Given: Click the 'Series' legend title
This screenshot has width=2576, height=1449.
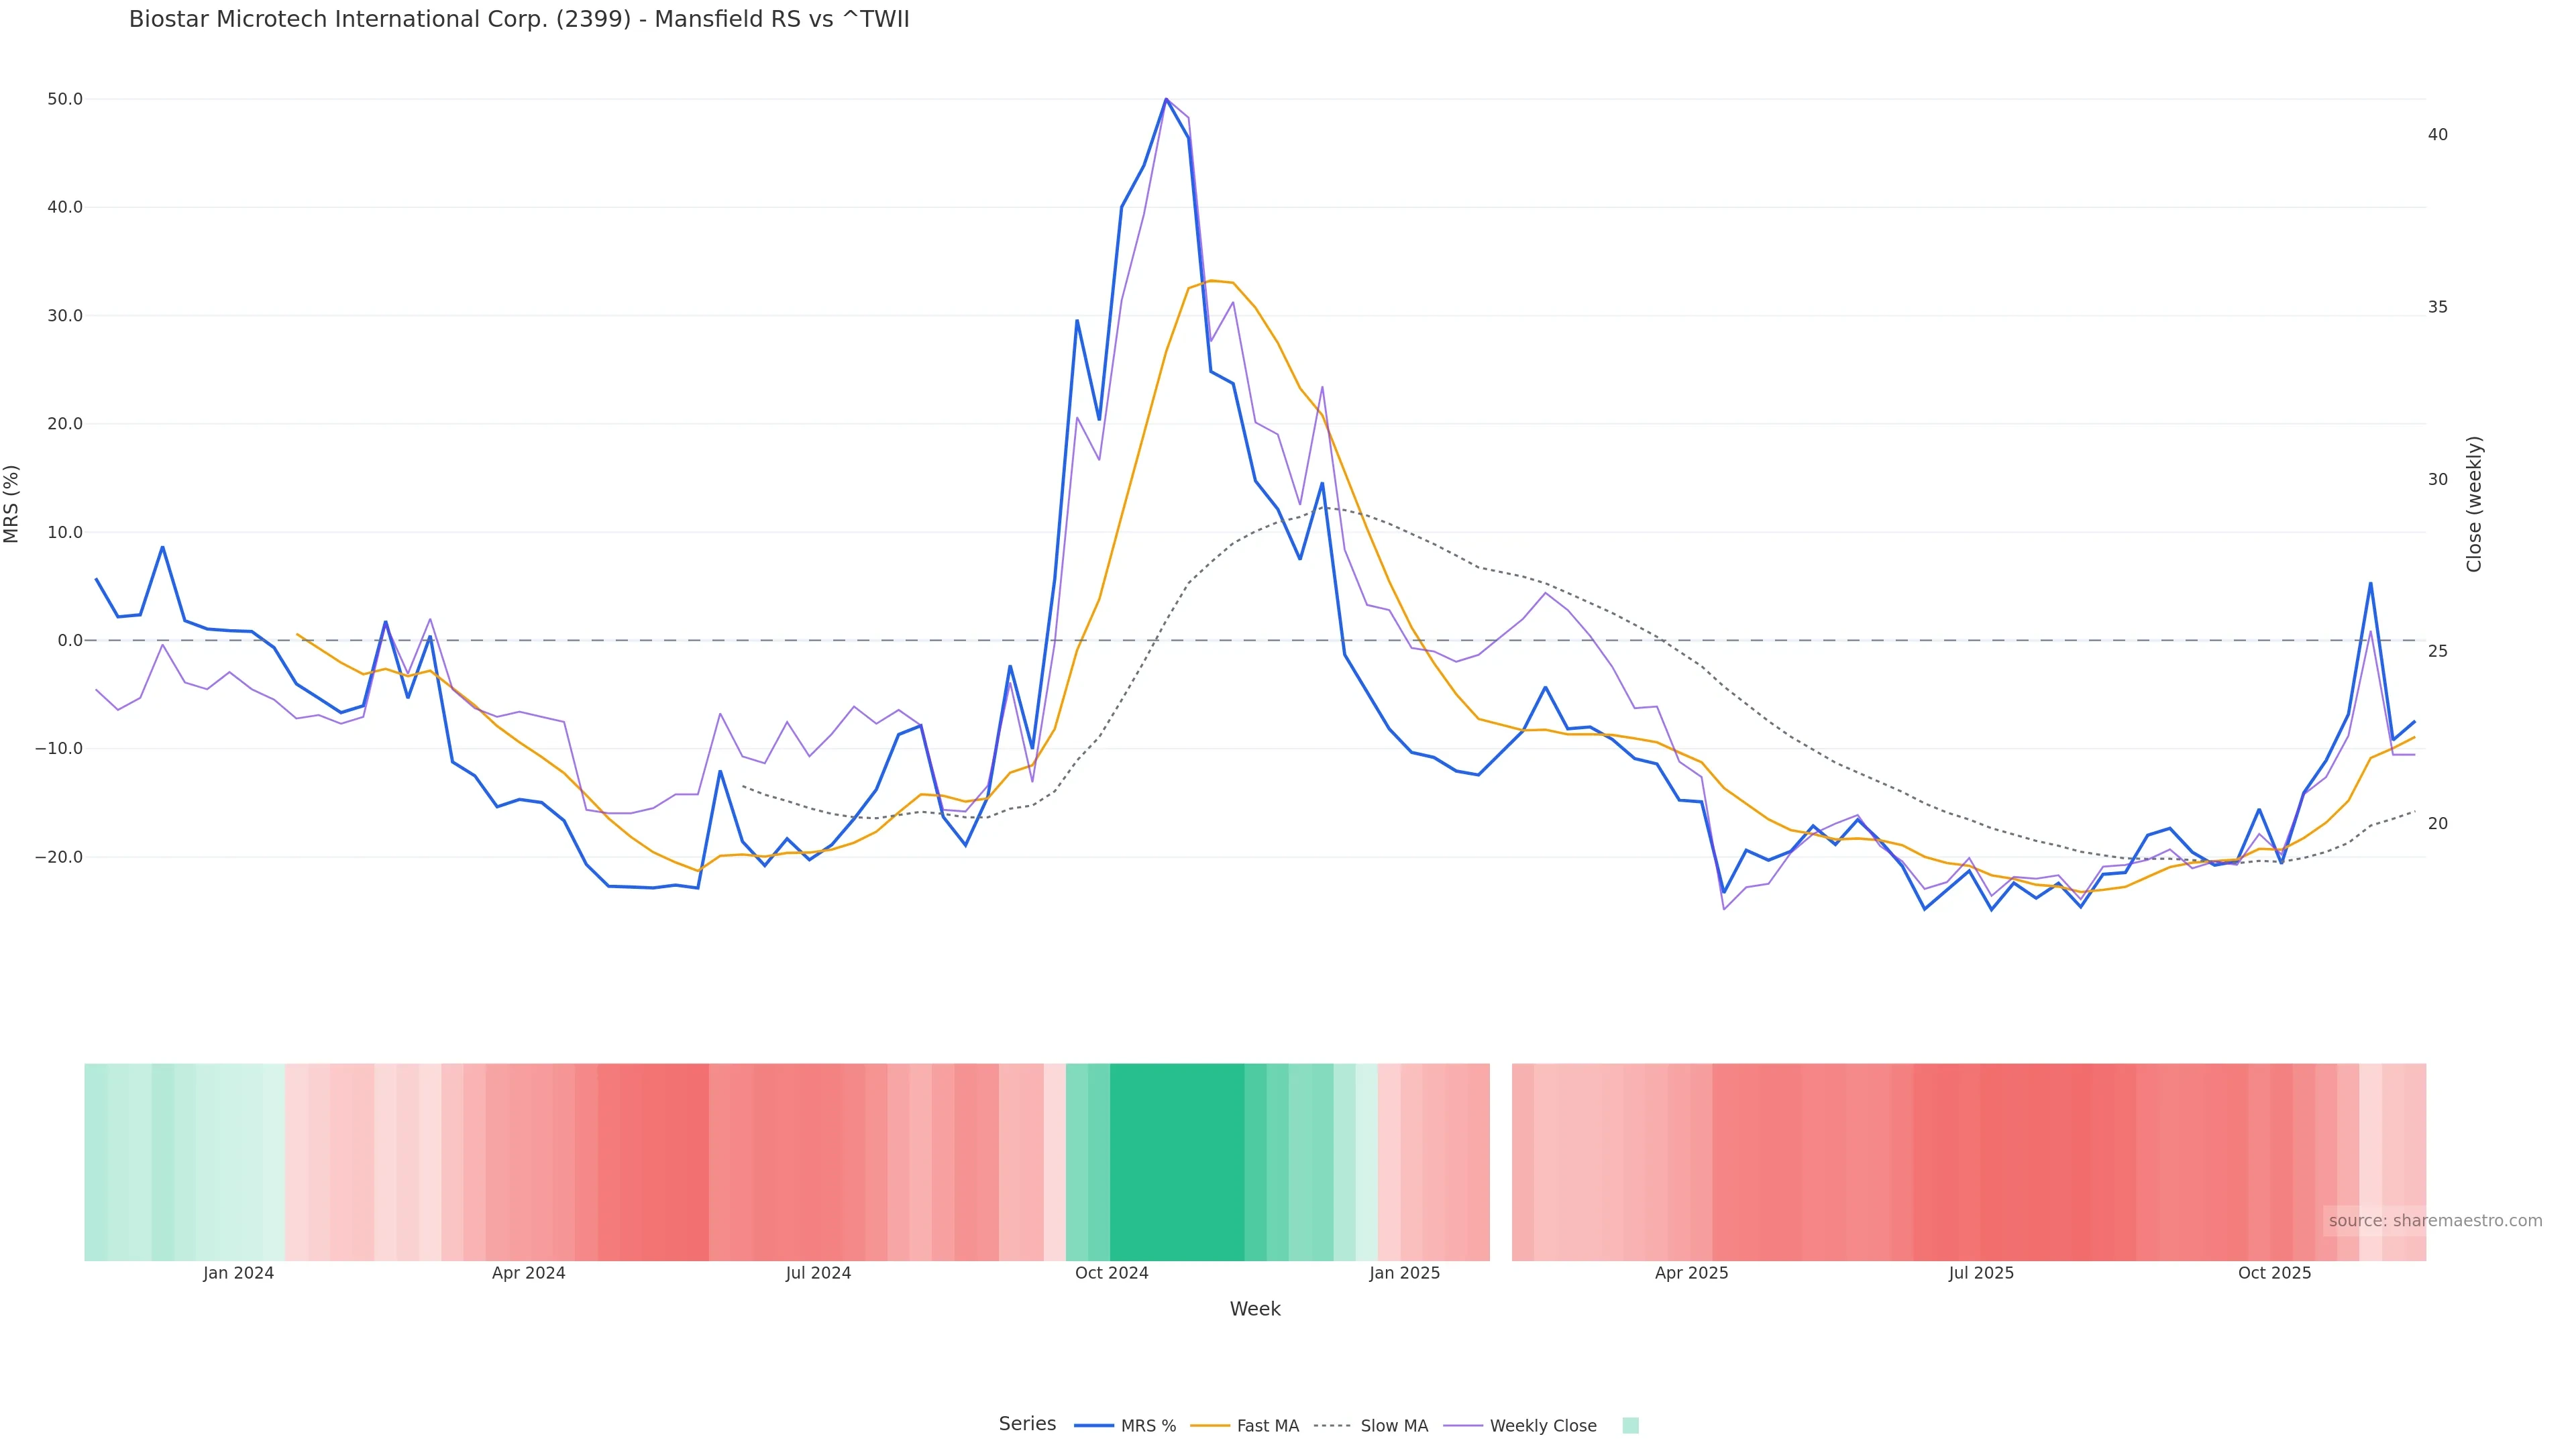Looking at the screenshot, I should (x=1027, y=1424).
